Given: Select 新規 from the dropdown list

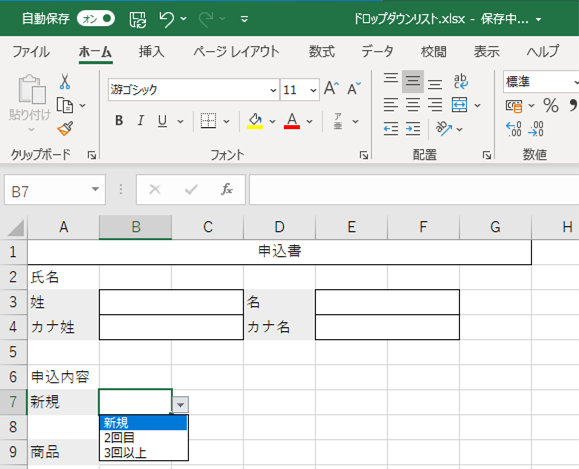Looking at the screenshot, I should click(144, 422).
